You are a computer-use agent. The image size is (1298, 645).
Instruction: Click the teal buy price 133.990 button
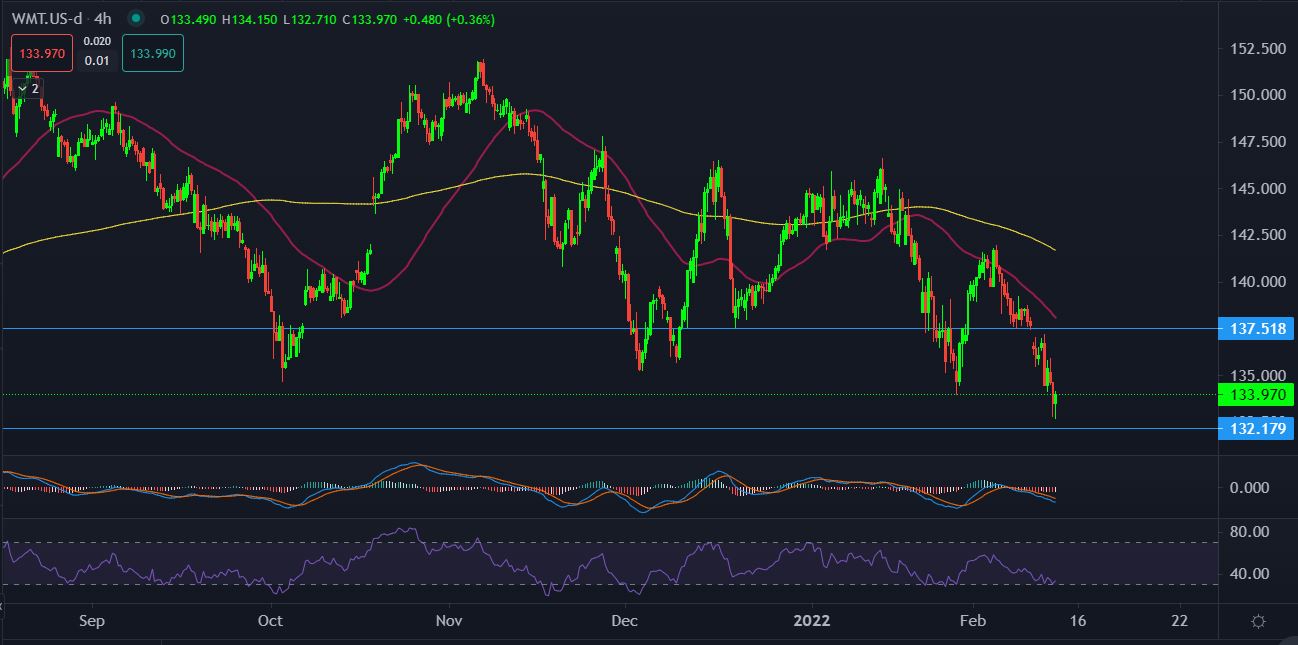[153, 54]
